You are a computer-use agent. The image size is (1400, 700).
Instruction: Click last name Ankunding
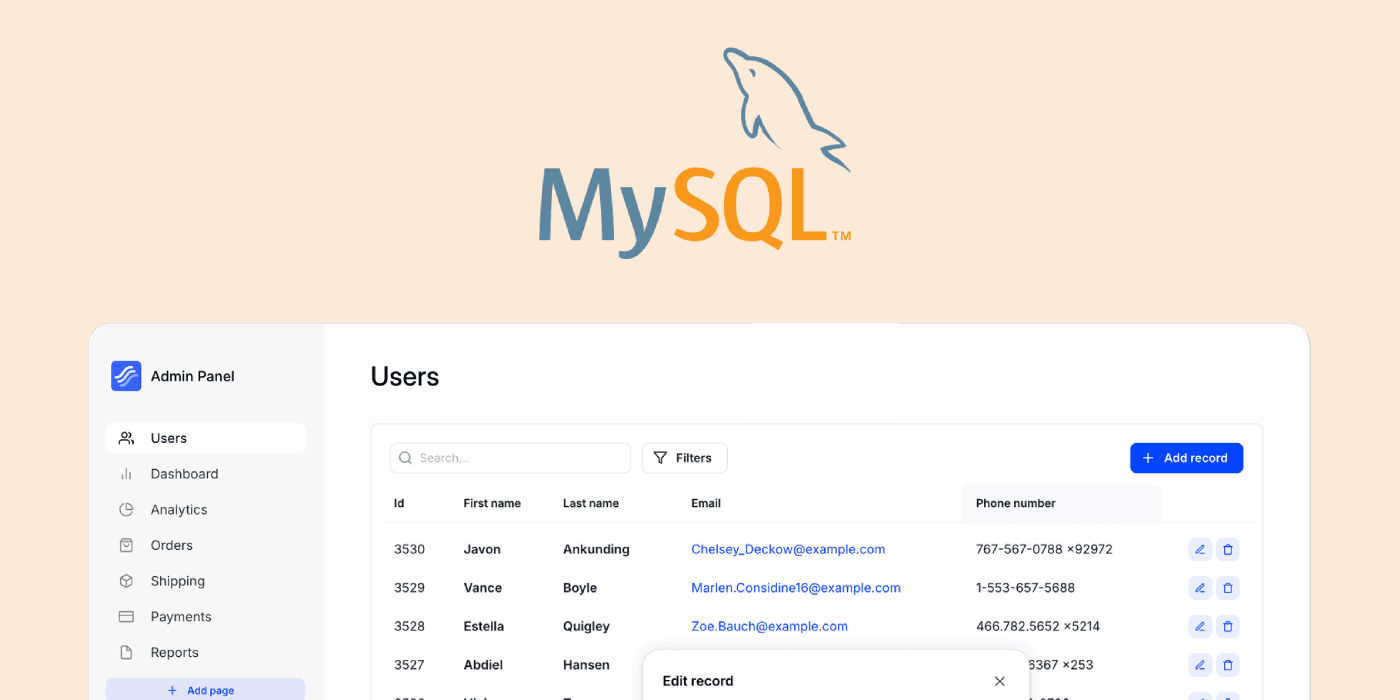596,549
